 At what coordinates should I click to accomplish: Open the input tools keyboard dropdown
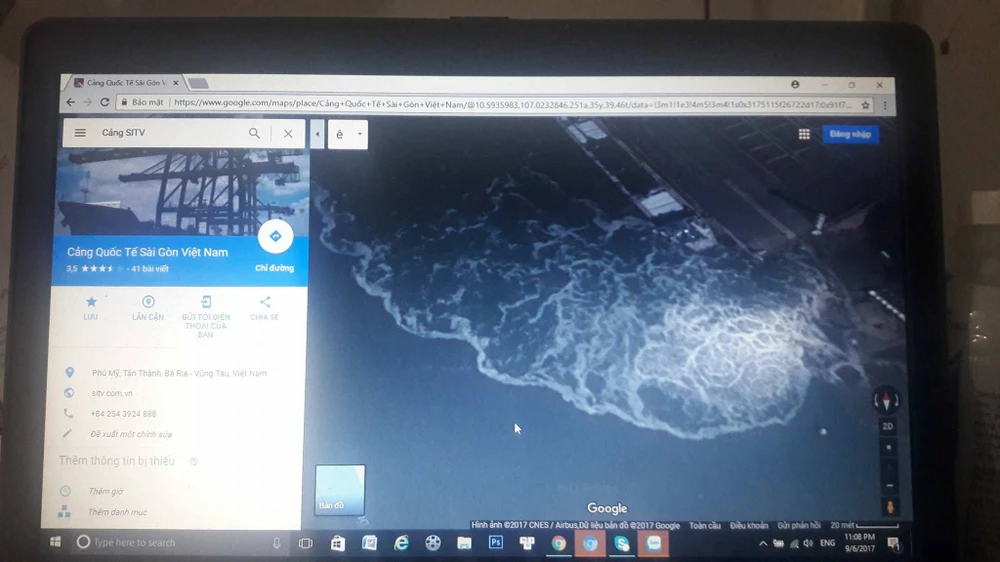[x=360, y=134]
